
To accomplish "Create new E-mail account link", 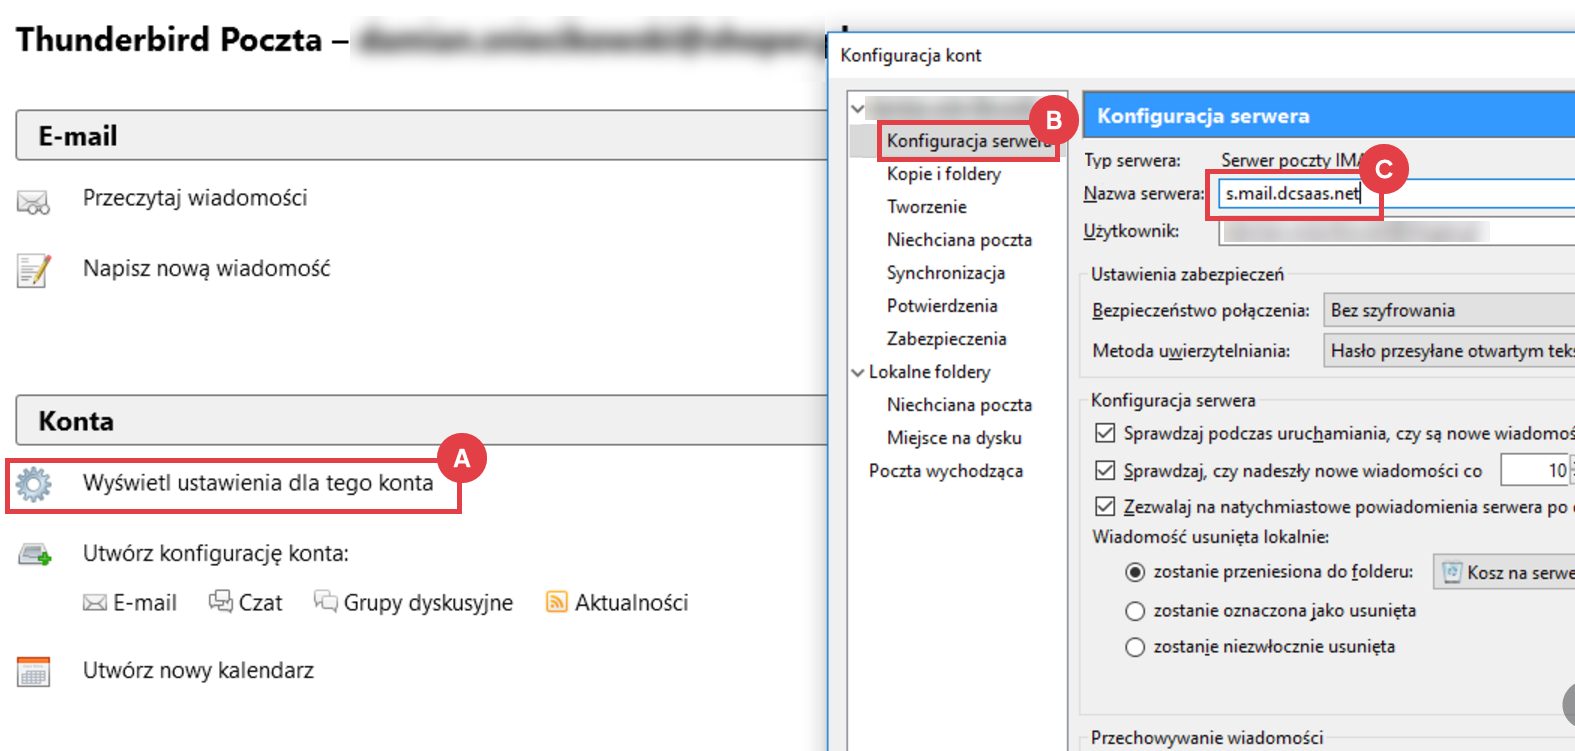I will 145,603.
